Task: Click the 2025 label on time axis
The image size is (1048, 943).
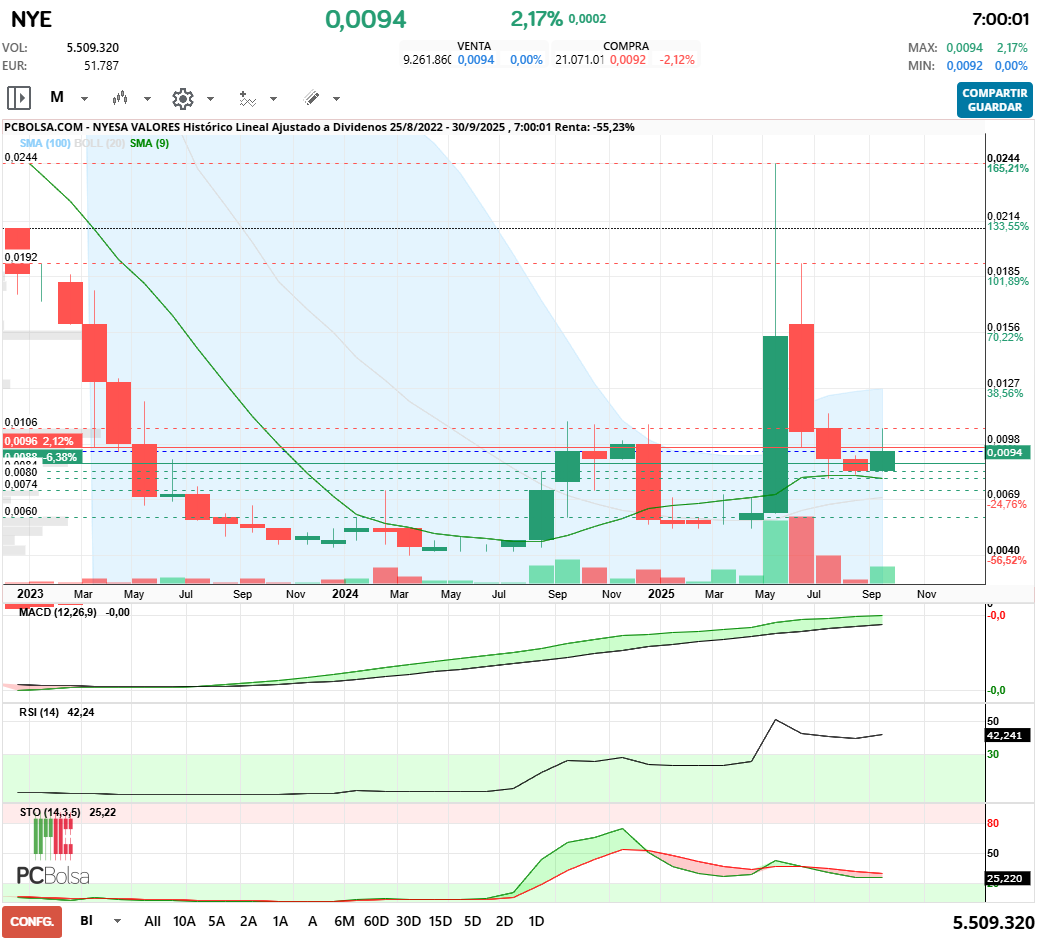Action: (661, 593)
